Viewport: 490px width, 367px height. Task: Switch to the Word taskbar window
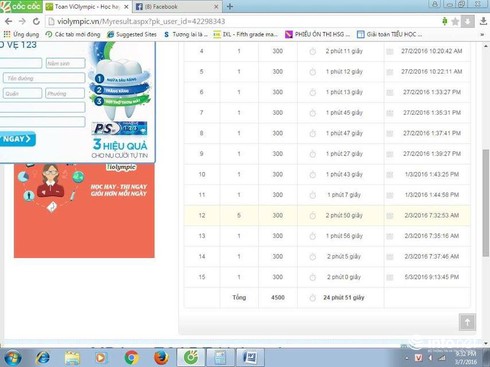pos(250,357)
